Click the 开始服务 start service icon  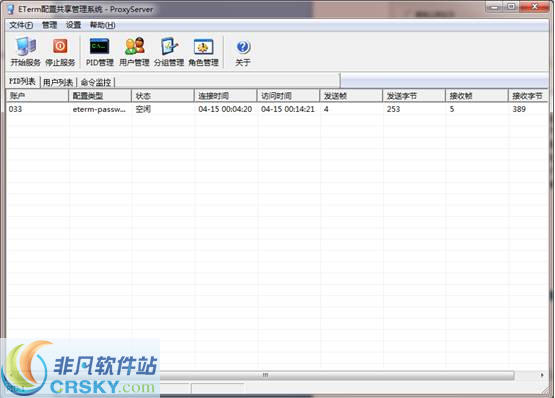point(25,52)
